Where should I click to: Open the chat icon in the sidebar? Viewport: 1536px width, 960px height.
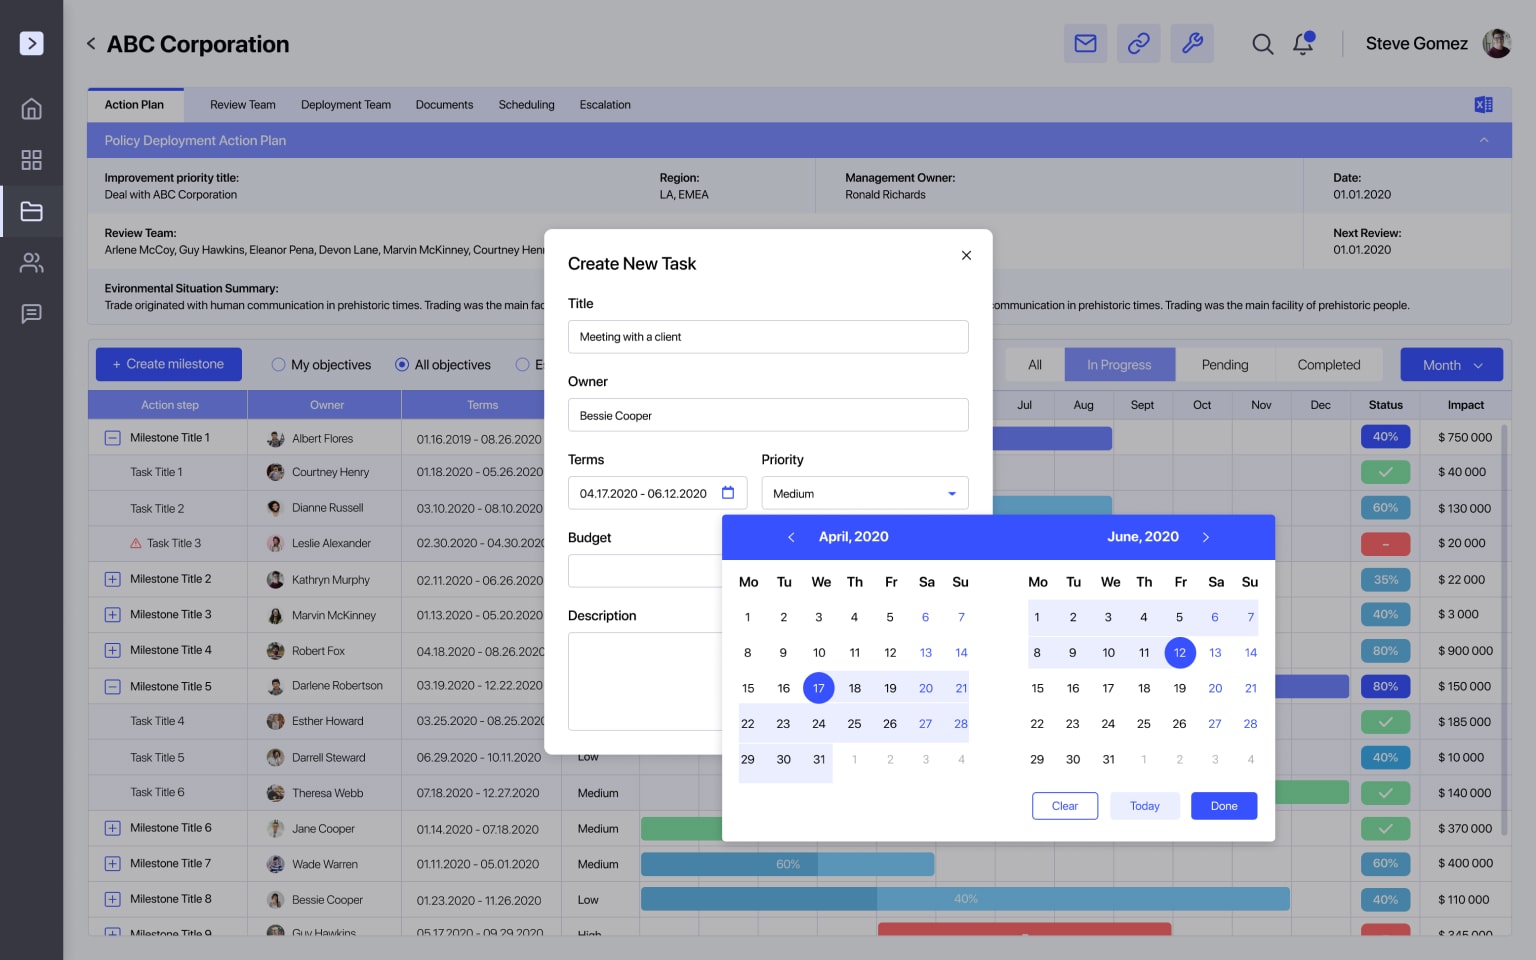point(31,314)
